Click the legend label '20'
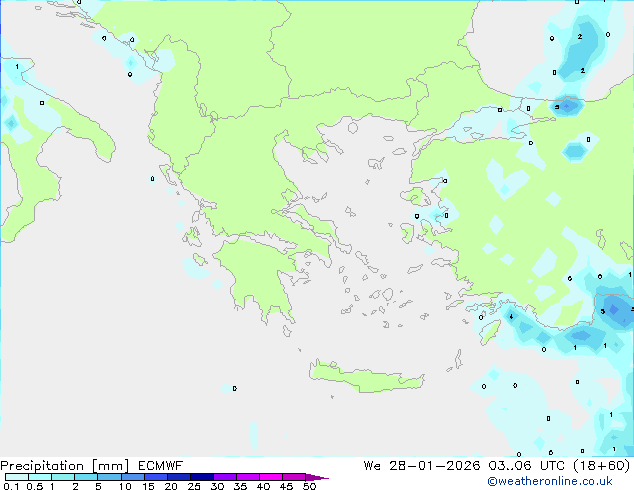 (171, 486)
